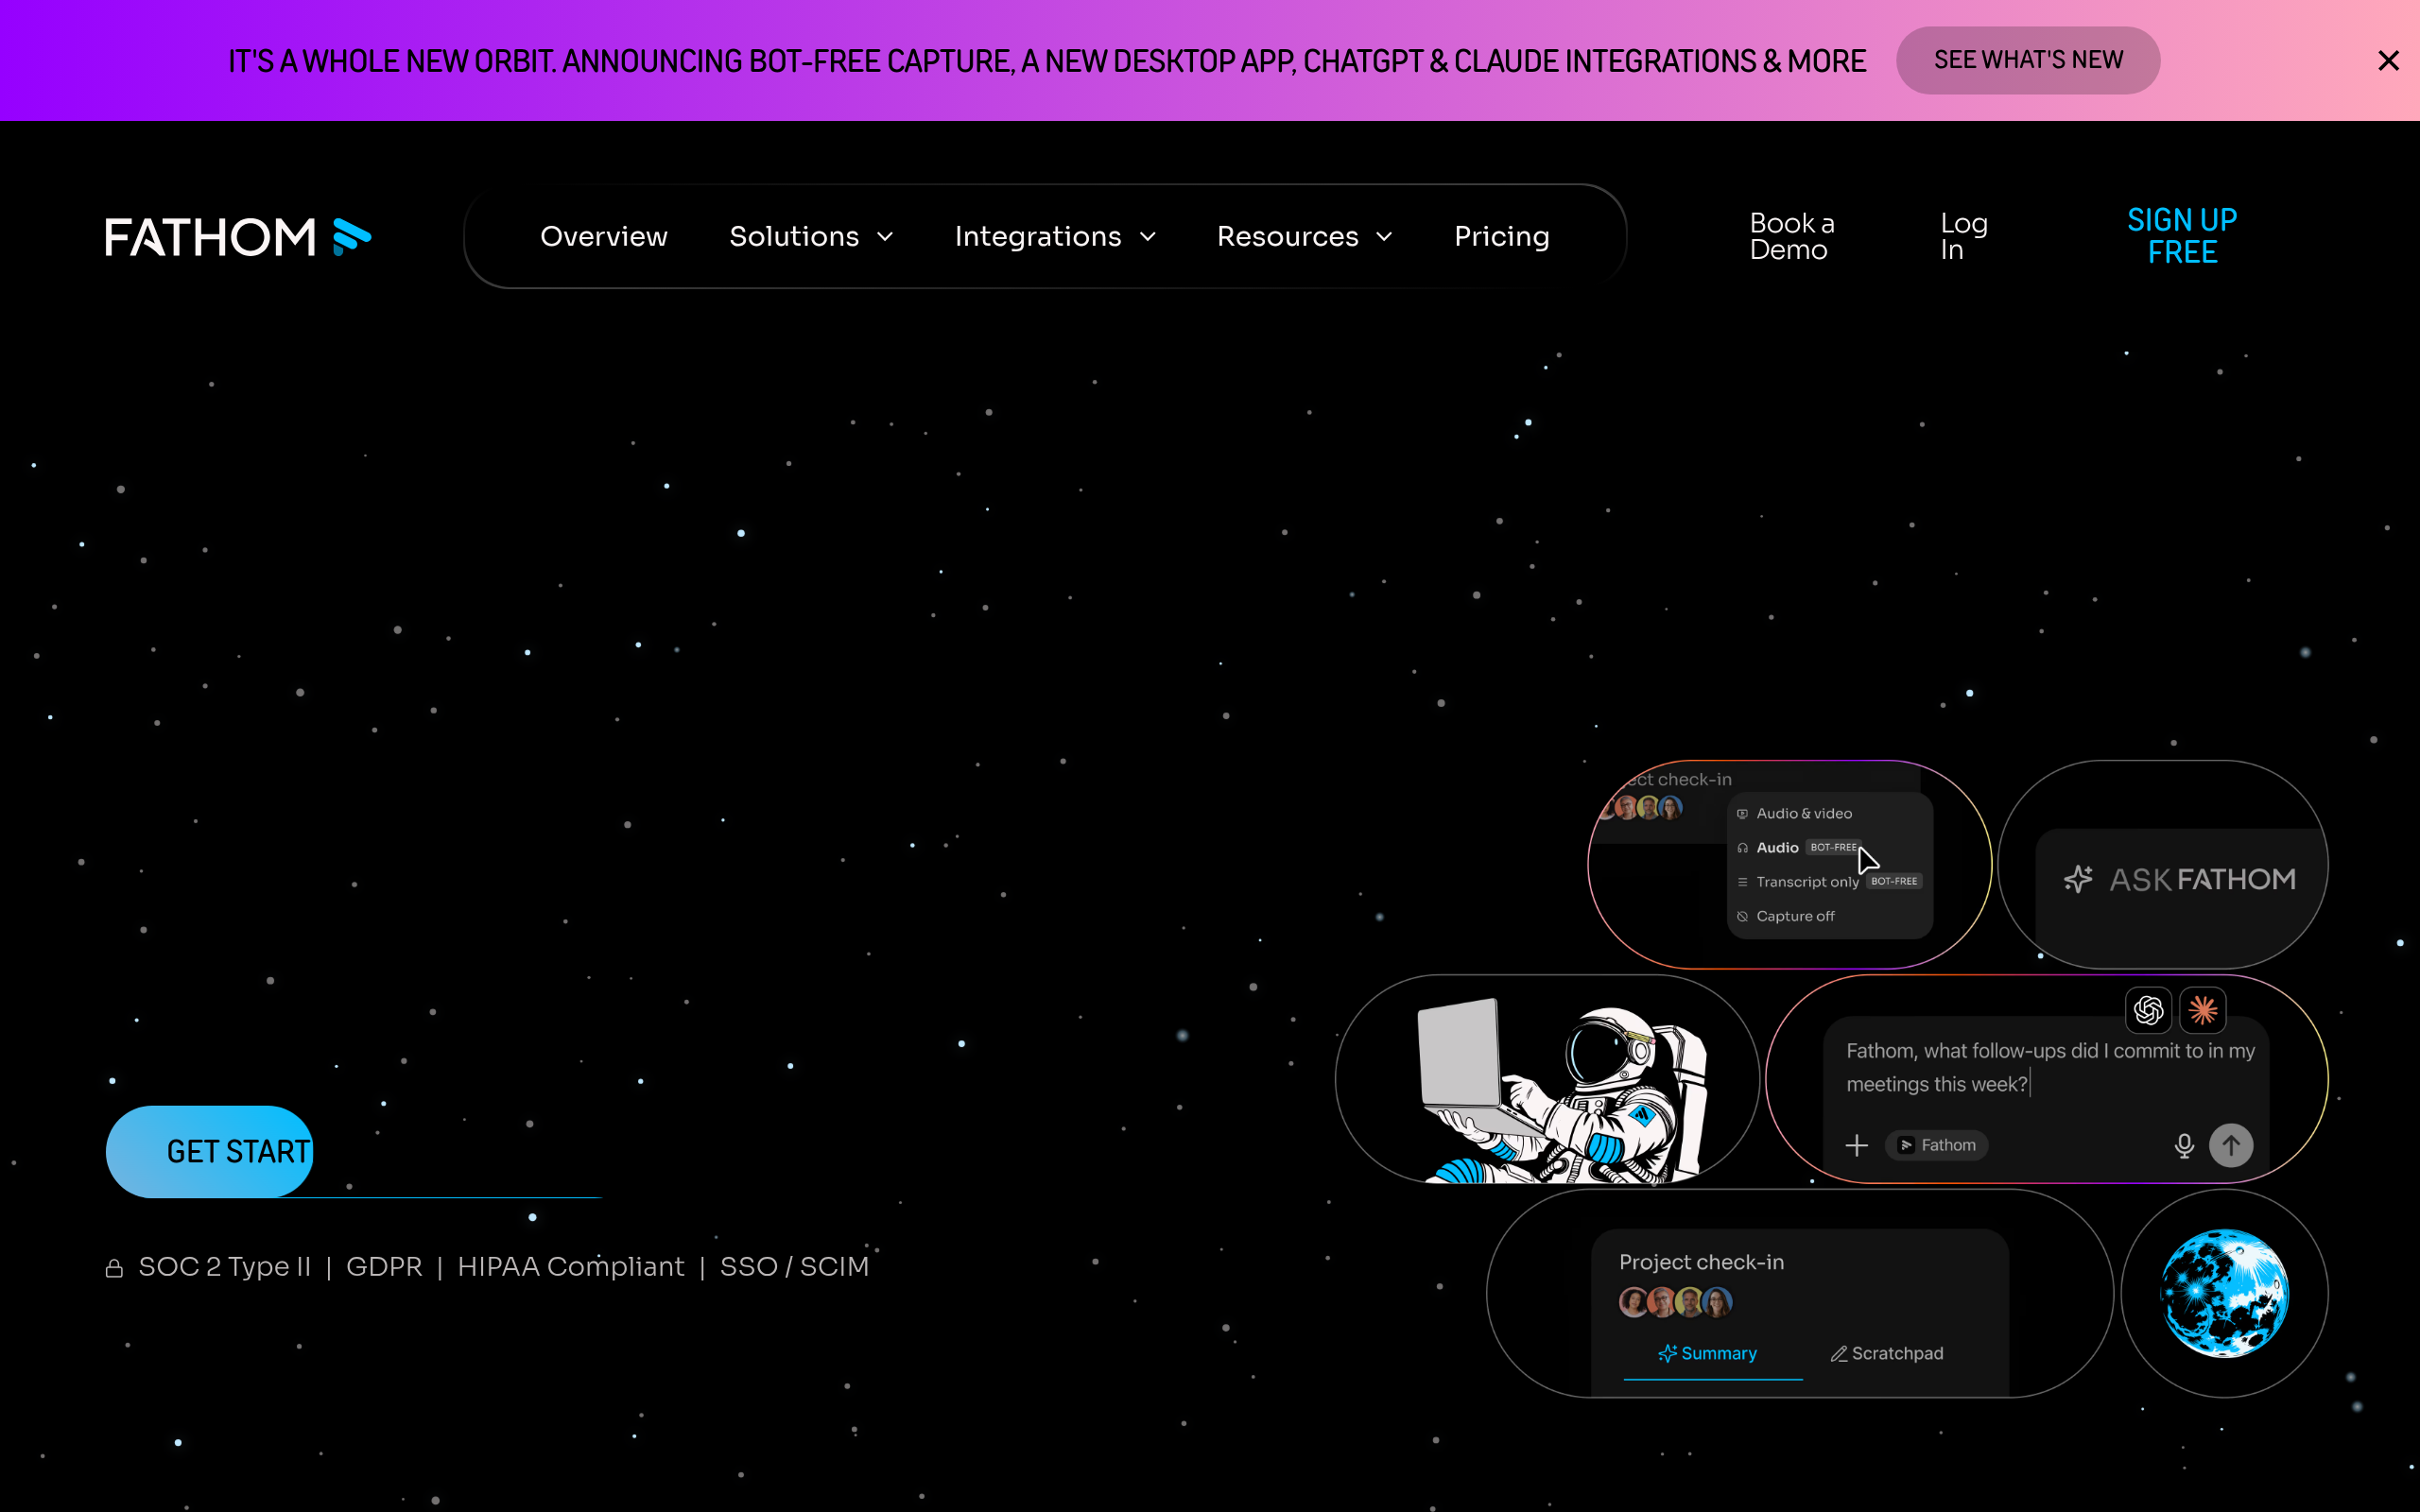Image resolution: width=2420 pixels, height=1512 pixels.
Task: Open the Pricing page
Action: (x=1501, y=237)
